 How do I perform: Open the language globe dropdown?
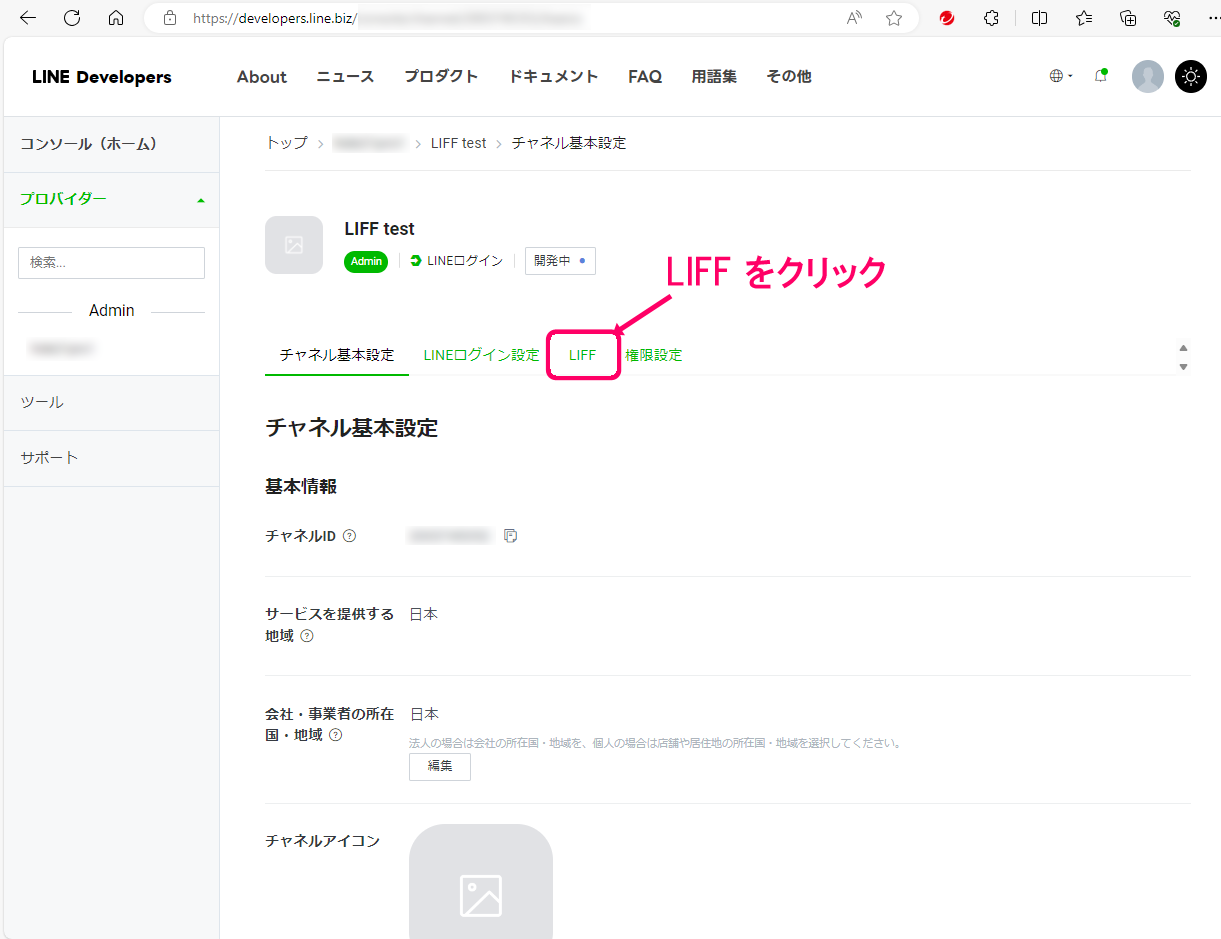[x=1060, y=76]
